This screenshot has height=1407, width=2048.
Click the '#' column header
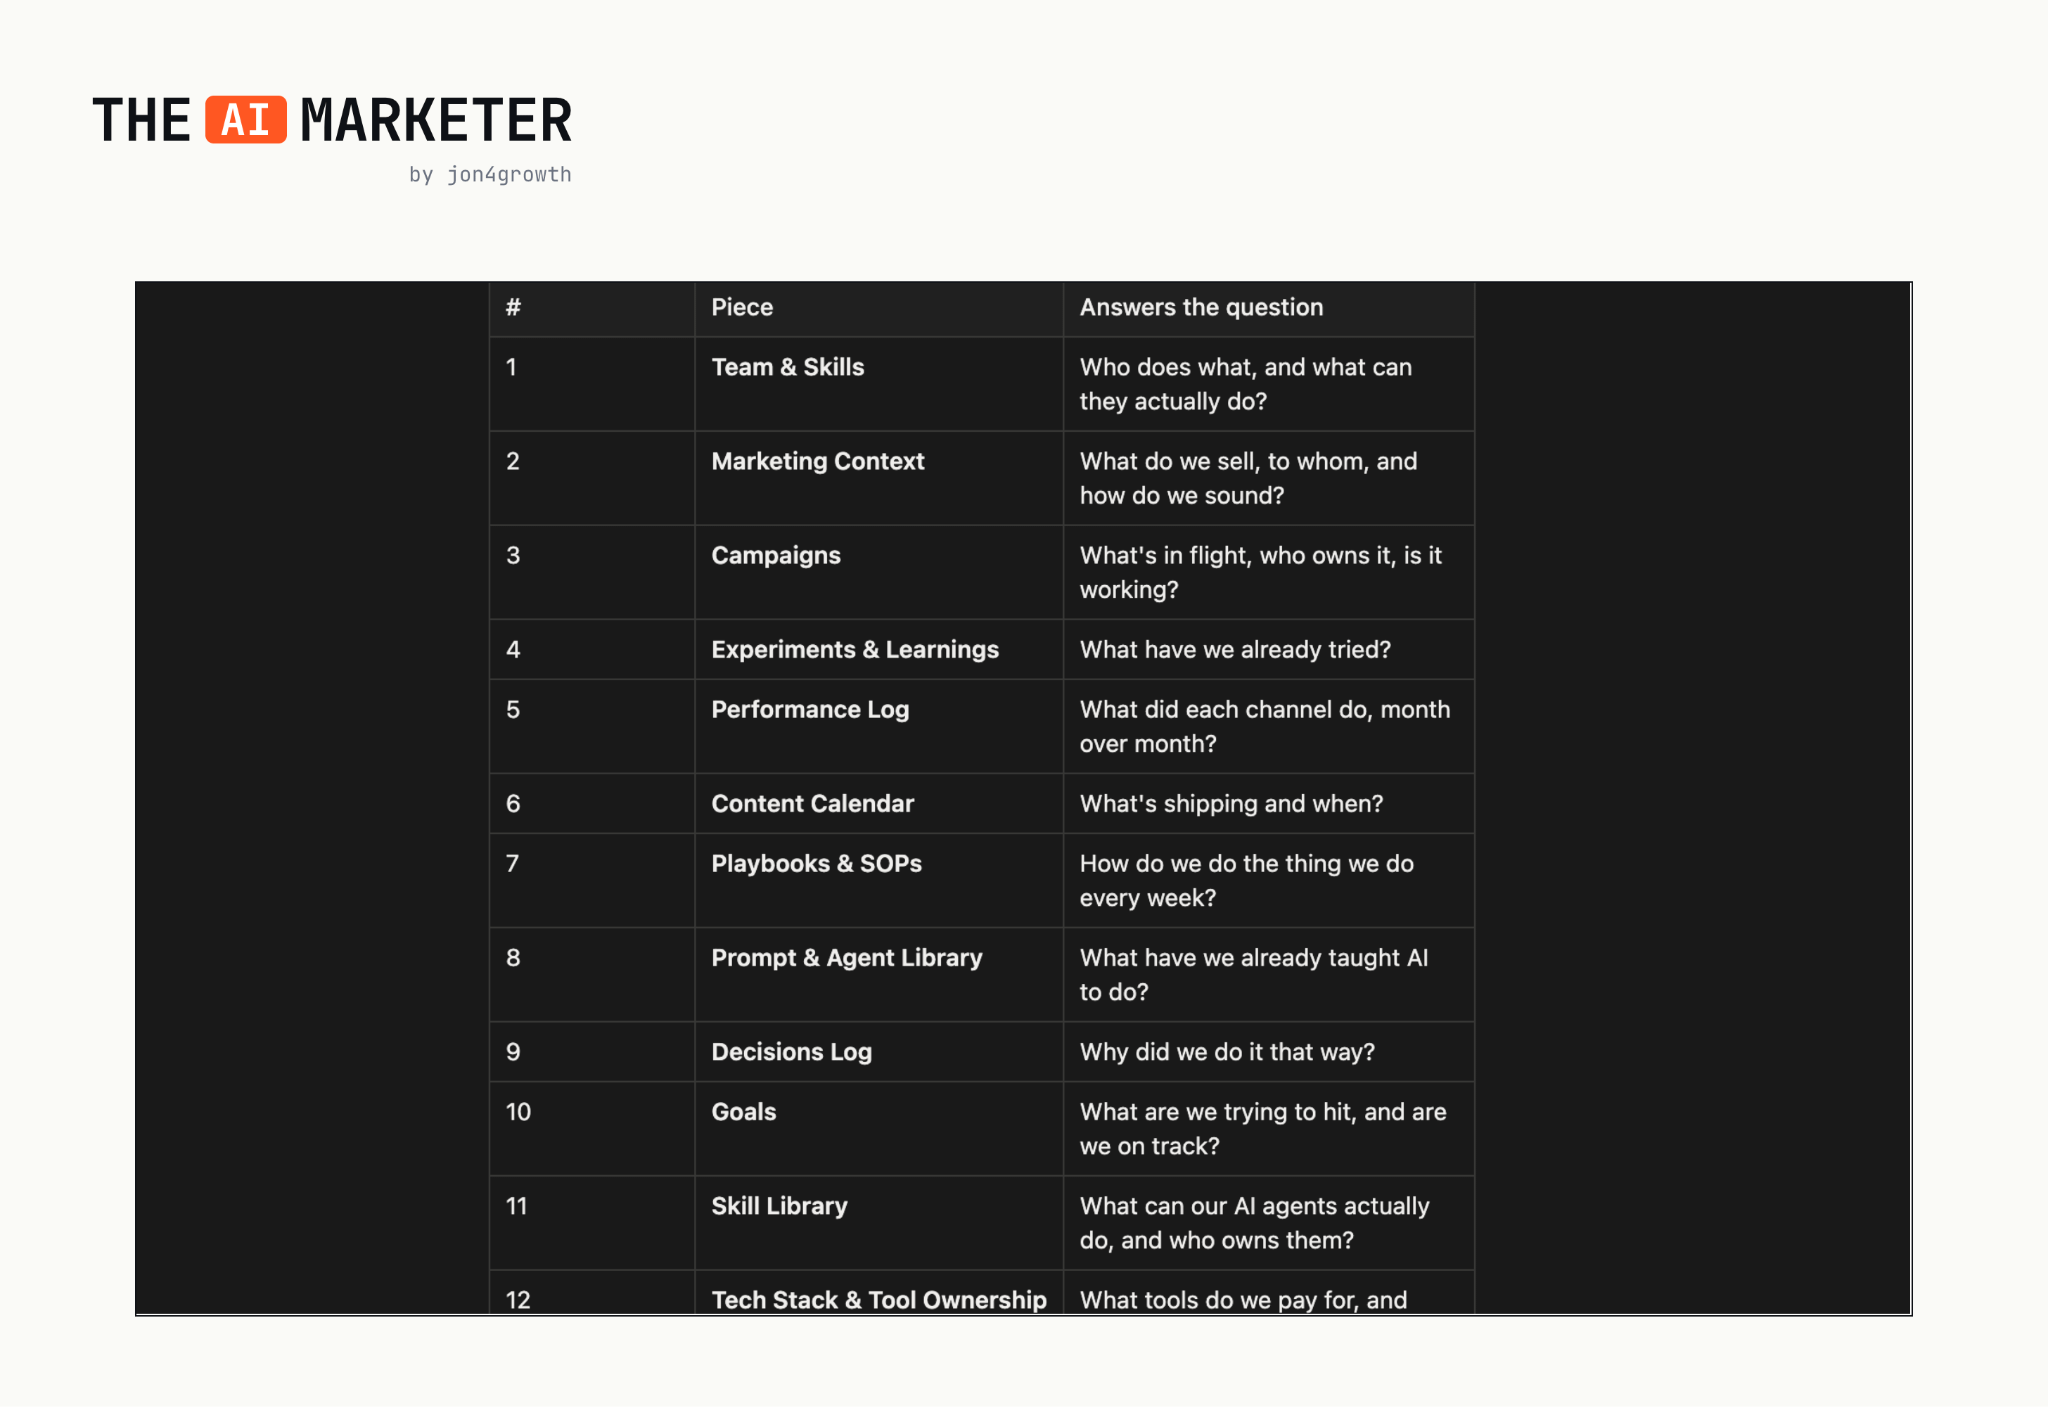513,307
